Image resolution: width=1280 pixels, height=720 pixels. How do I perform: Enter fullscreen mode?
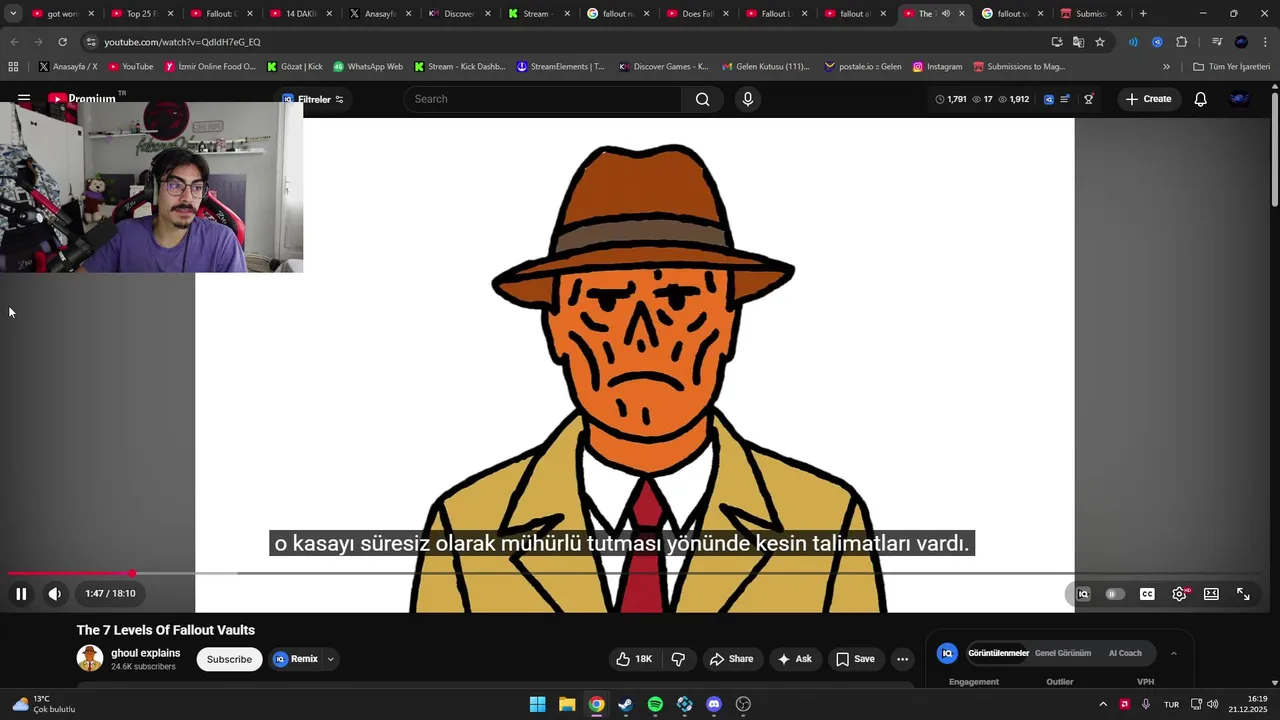click(1243, 594)
